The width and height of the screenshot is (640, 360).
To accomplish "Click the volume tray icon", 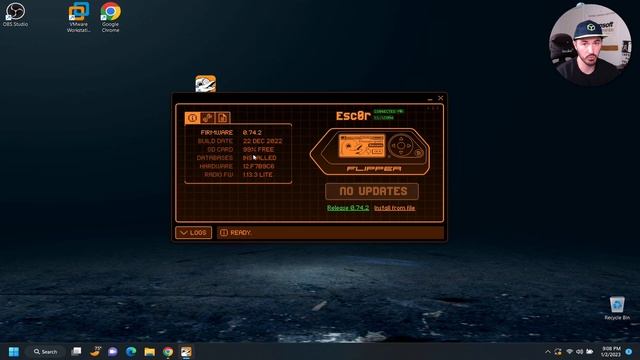I will (579, 351).
